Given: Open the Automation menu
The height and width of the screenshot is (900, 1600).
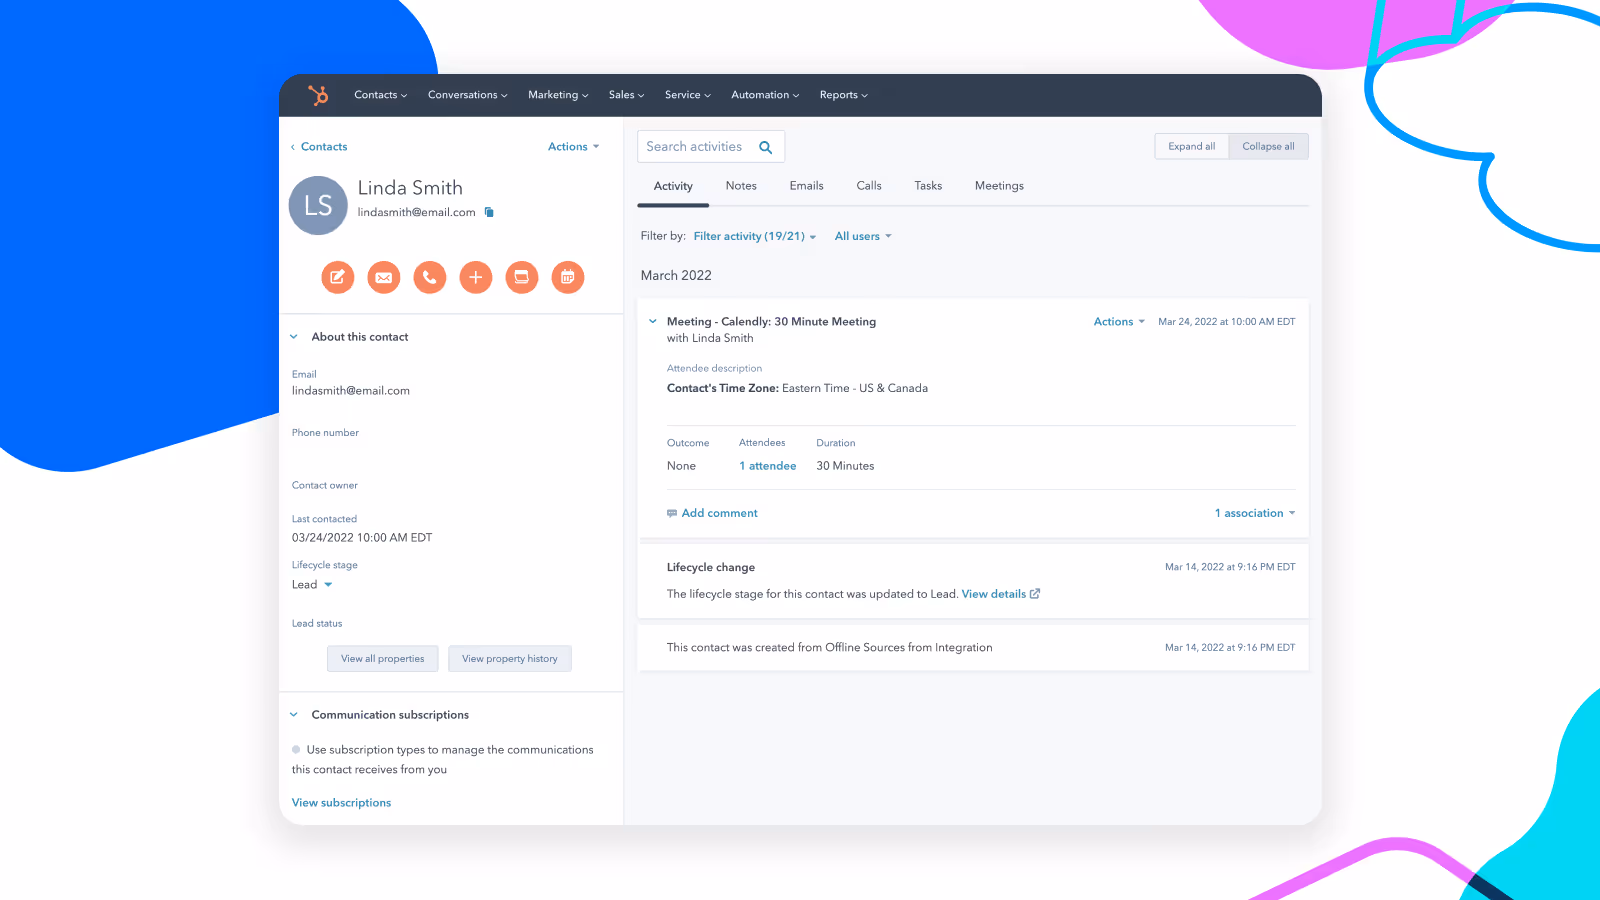Looking at the screenshot, I should [x=765, y=95].
